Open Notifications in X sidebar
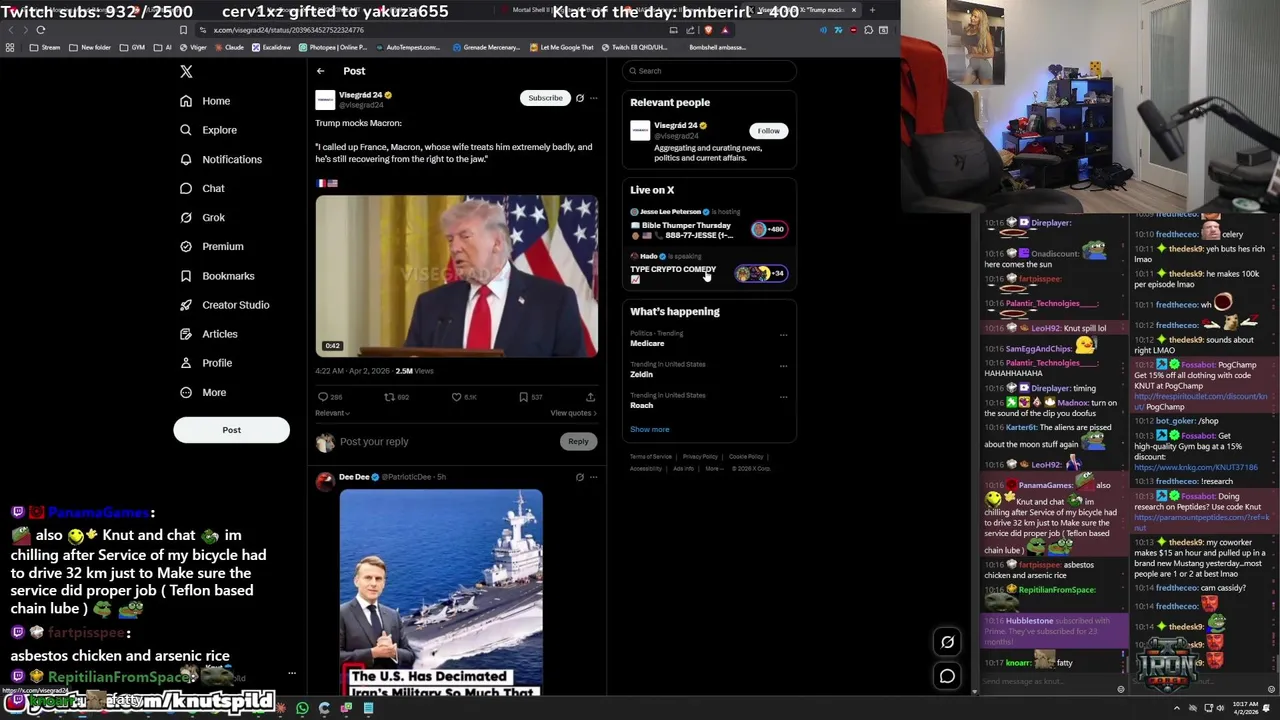 [x=221, y=159]
